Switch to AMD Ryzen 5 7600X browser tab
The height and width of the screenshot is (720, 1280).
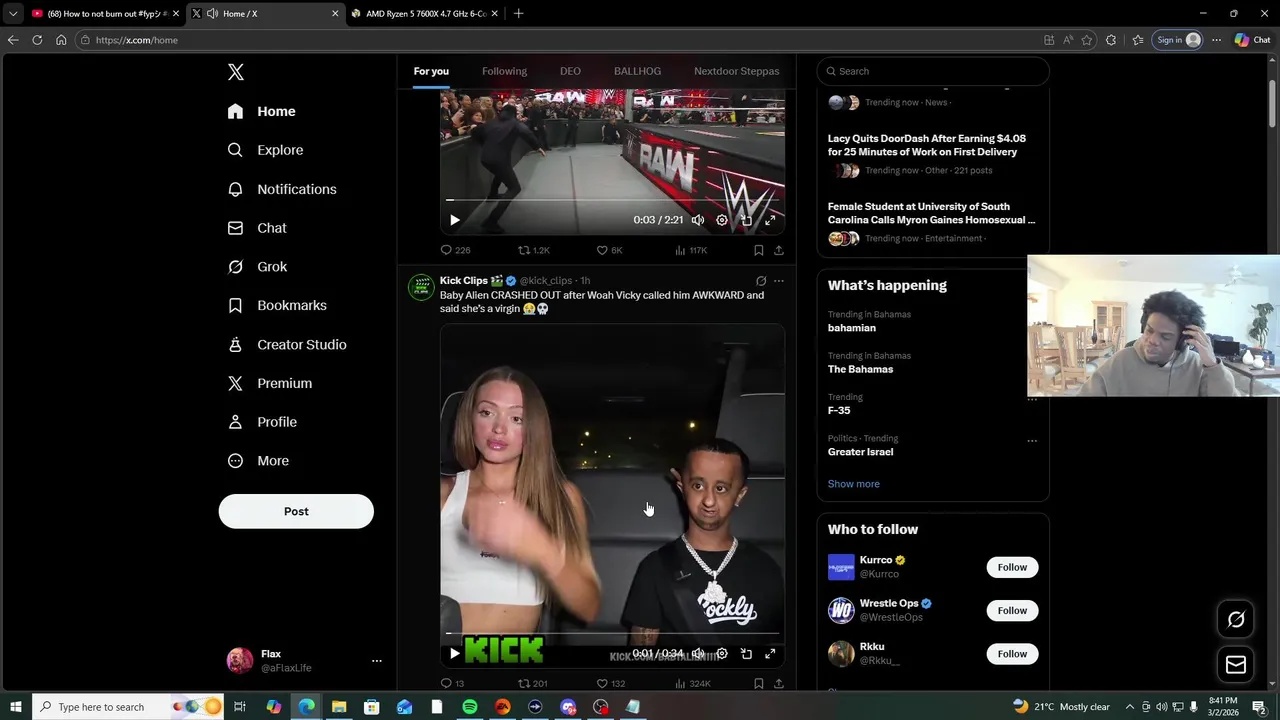(x=425, y=14)
